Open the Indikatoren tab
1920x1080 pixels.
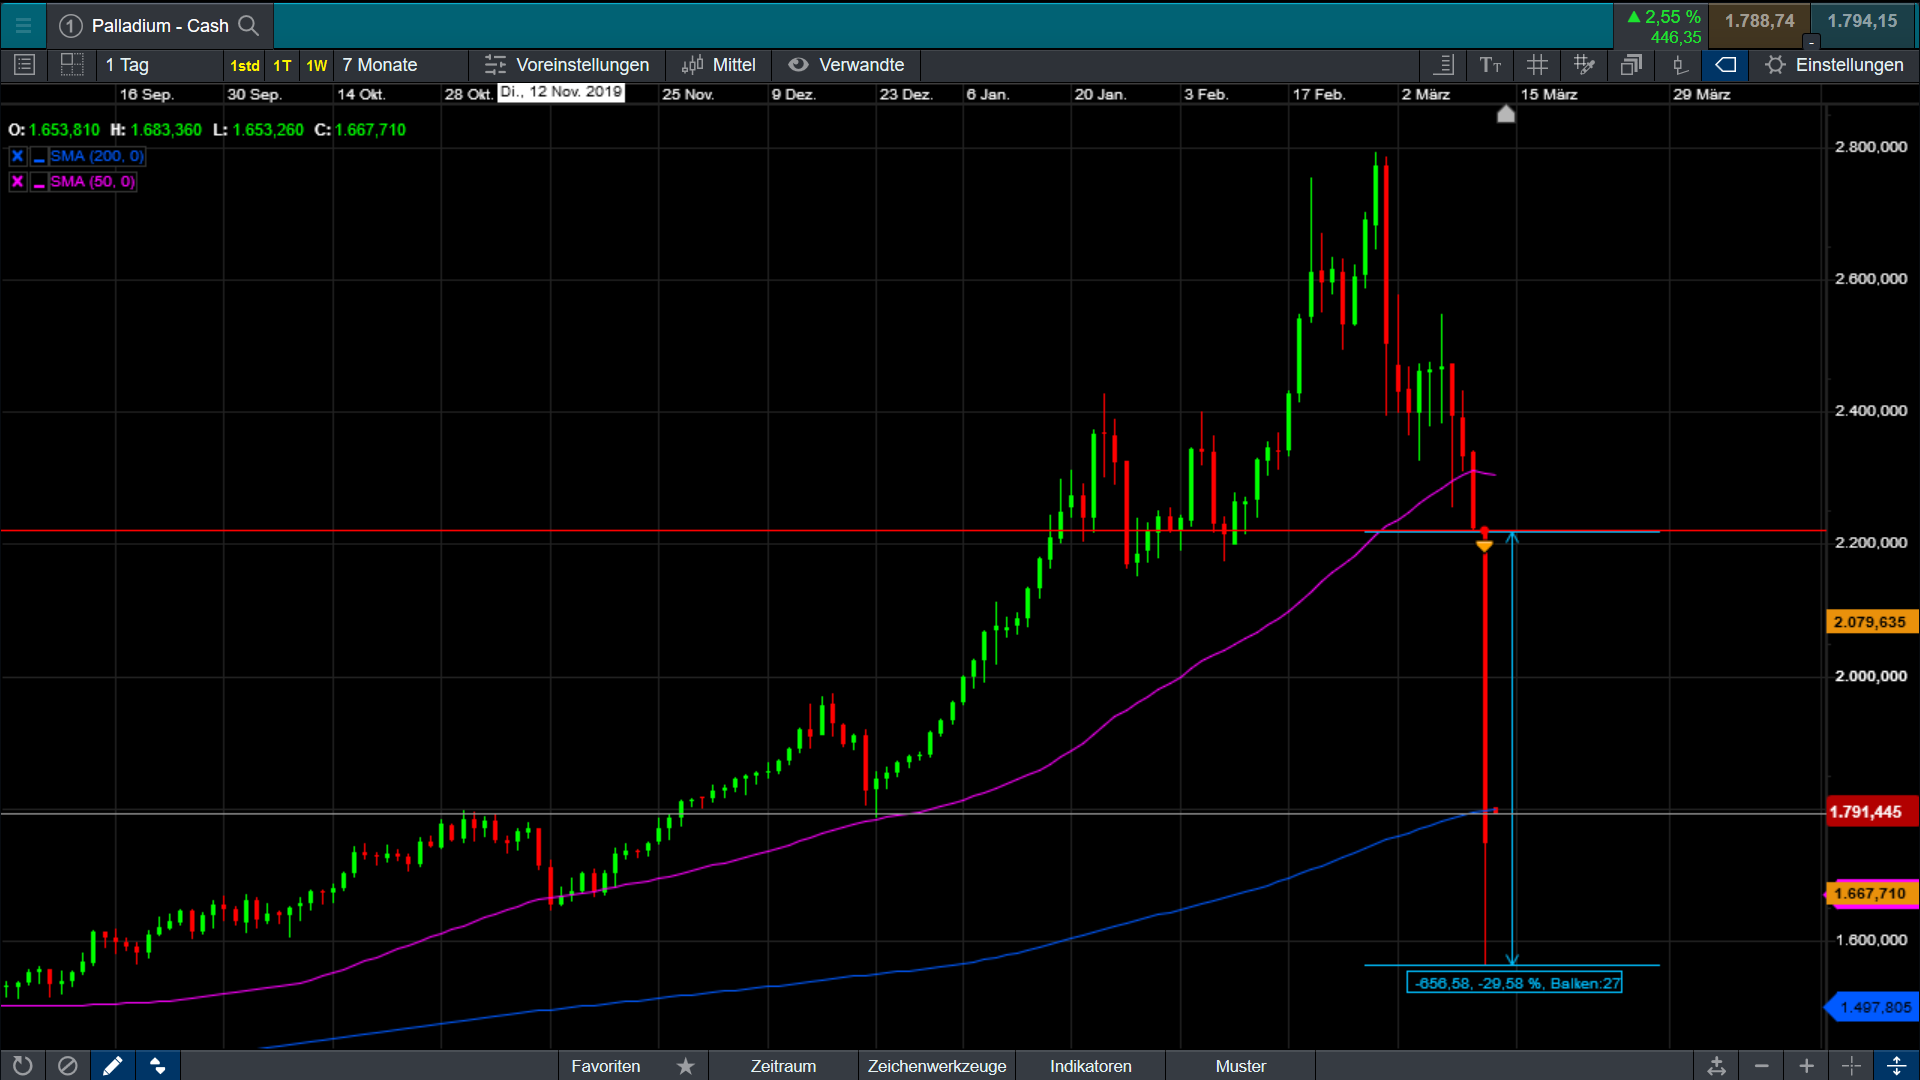click(x=1090, y=1066)
